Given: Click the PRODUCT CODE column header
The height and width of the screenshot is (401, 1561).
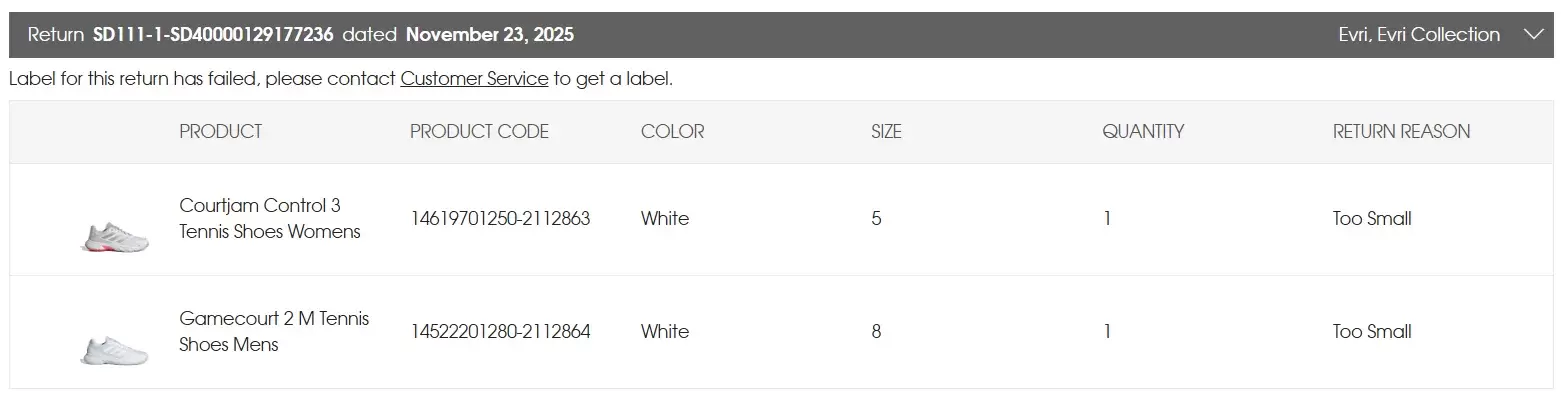Looking at the screenshot, I should pos(479,132).
